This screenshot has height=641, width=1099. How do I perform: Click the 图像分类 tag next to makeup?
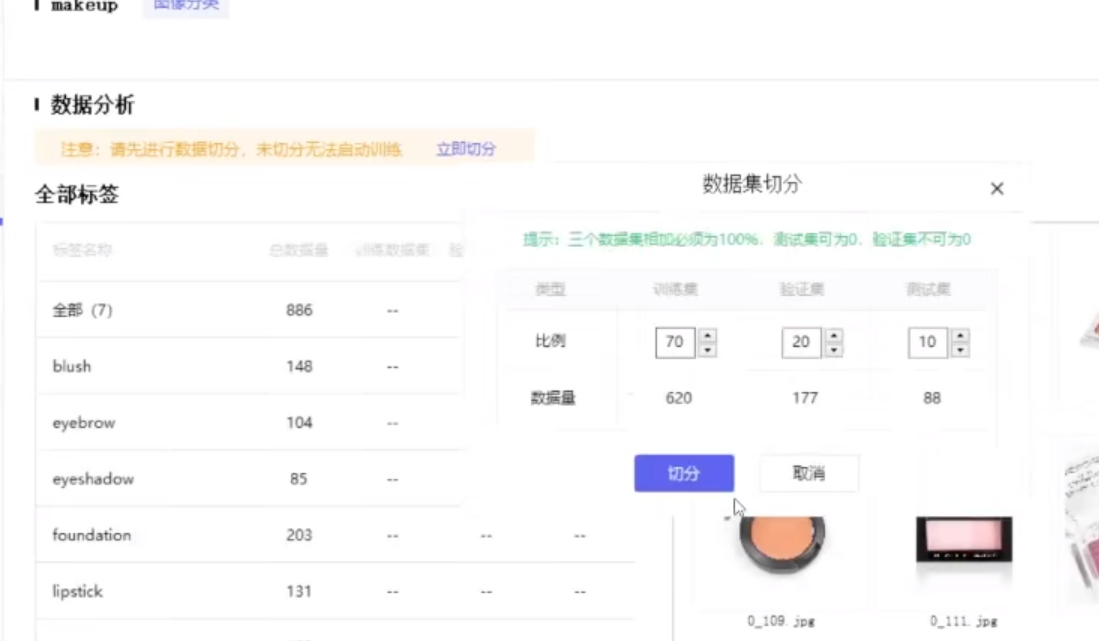[185, 5]
